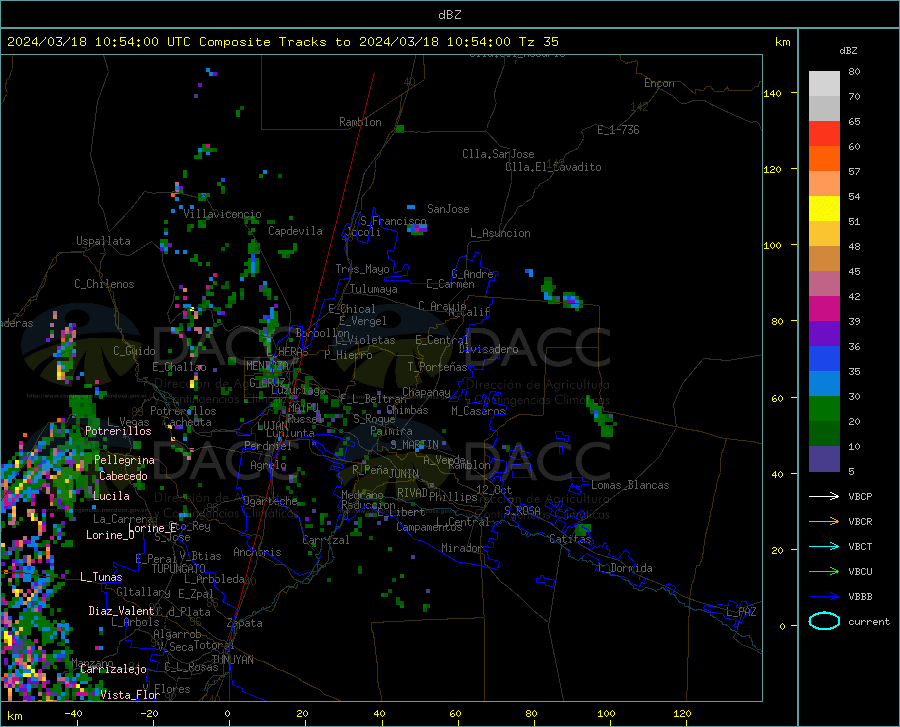Click the 120 km horizontal axis tick

682,714
